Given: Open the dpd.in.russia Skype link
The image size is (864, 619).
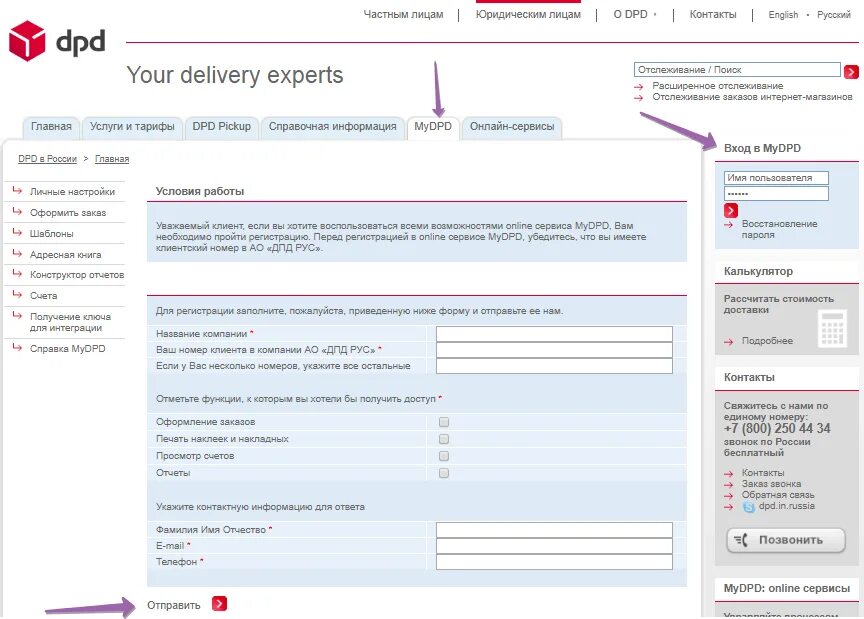Looking at the screenshot, I should 786,506.
